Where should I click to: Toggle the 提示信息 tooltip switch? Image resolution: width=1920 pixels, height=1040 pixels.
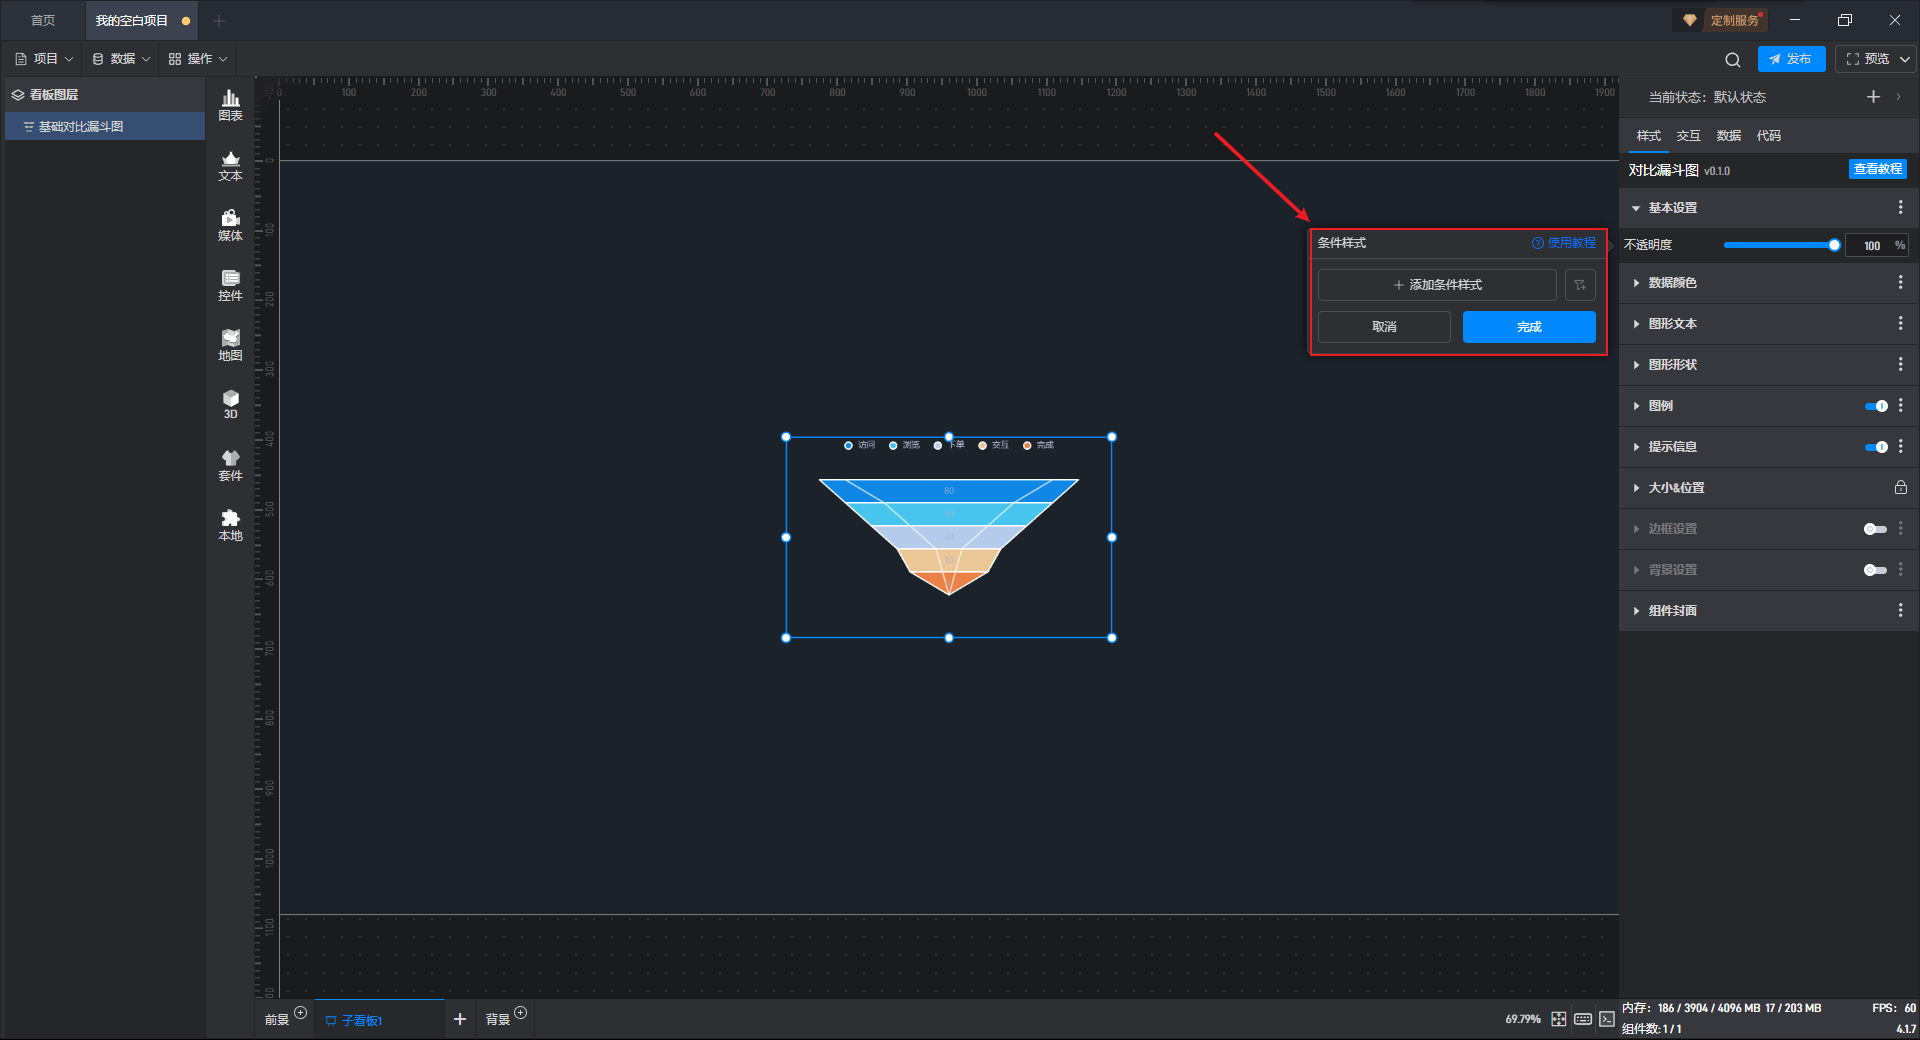pyautogui.click(x=1876, y=447)
